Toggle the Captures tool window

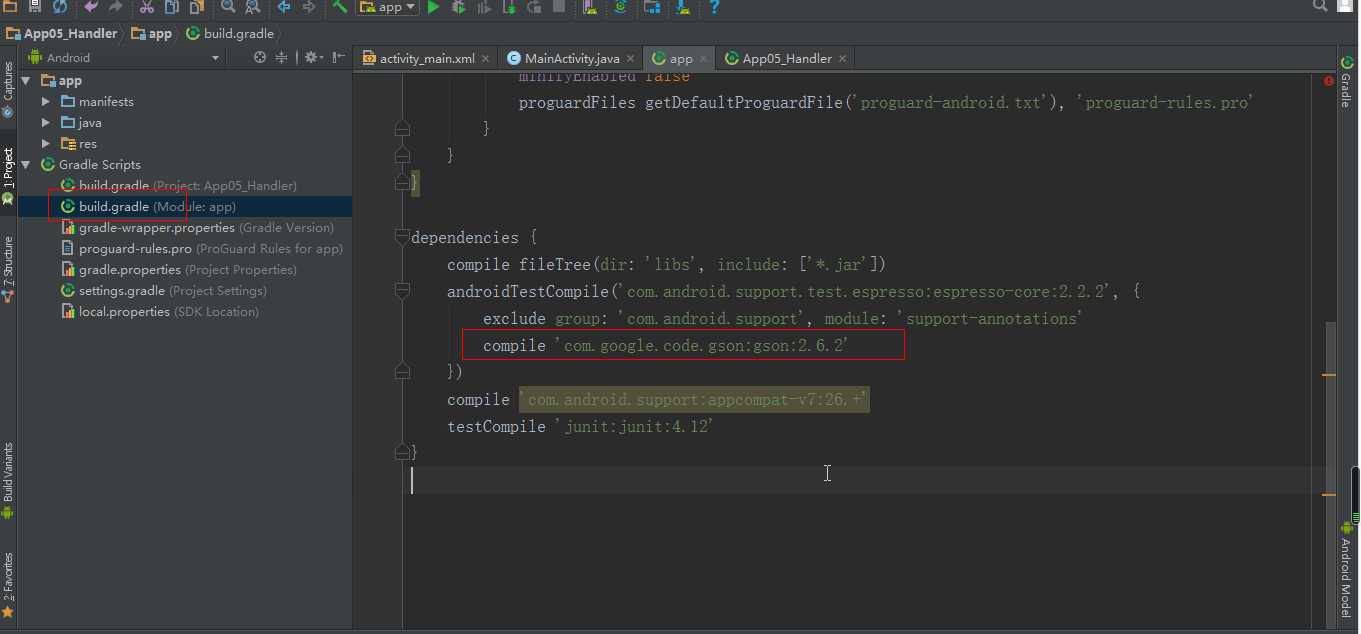click(x=8, y=88)
